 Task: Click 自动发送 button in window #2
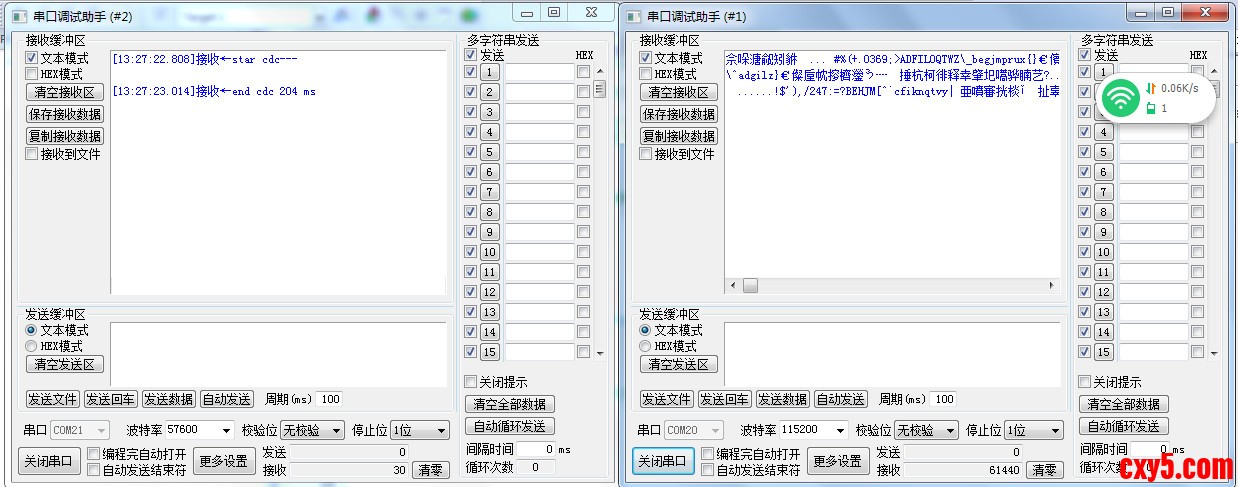point(226,399)
